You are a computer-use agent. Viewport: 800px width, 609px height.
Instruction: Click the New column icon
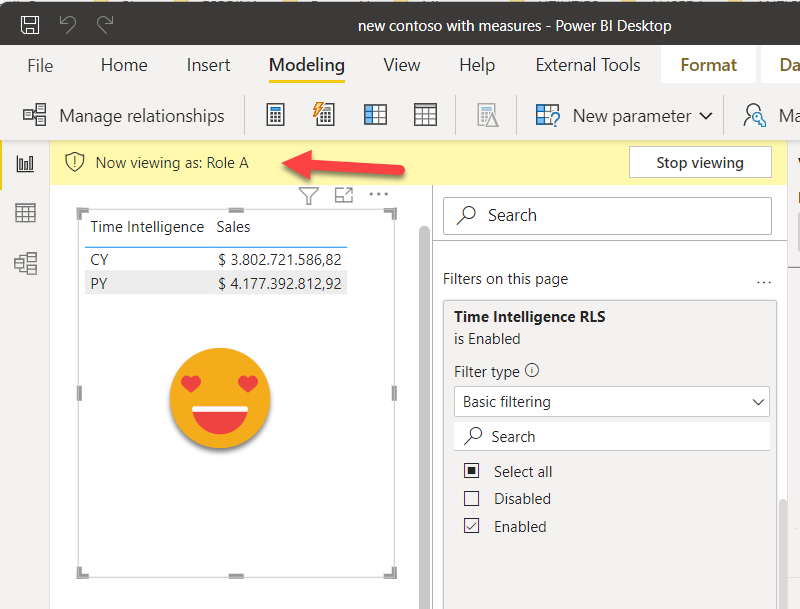coord(375,115)
